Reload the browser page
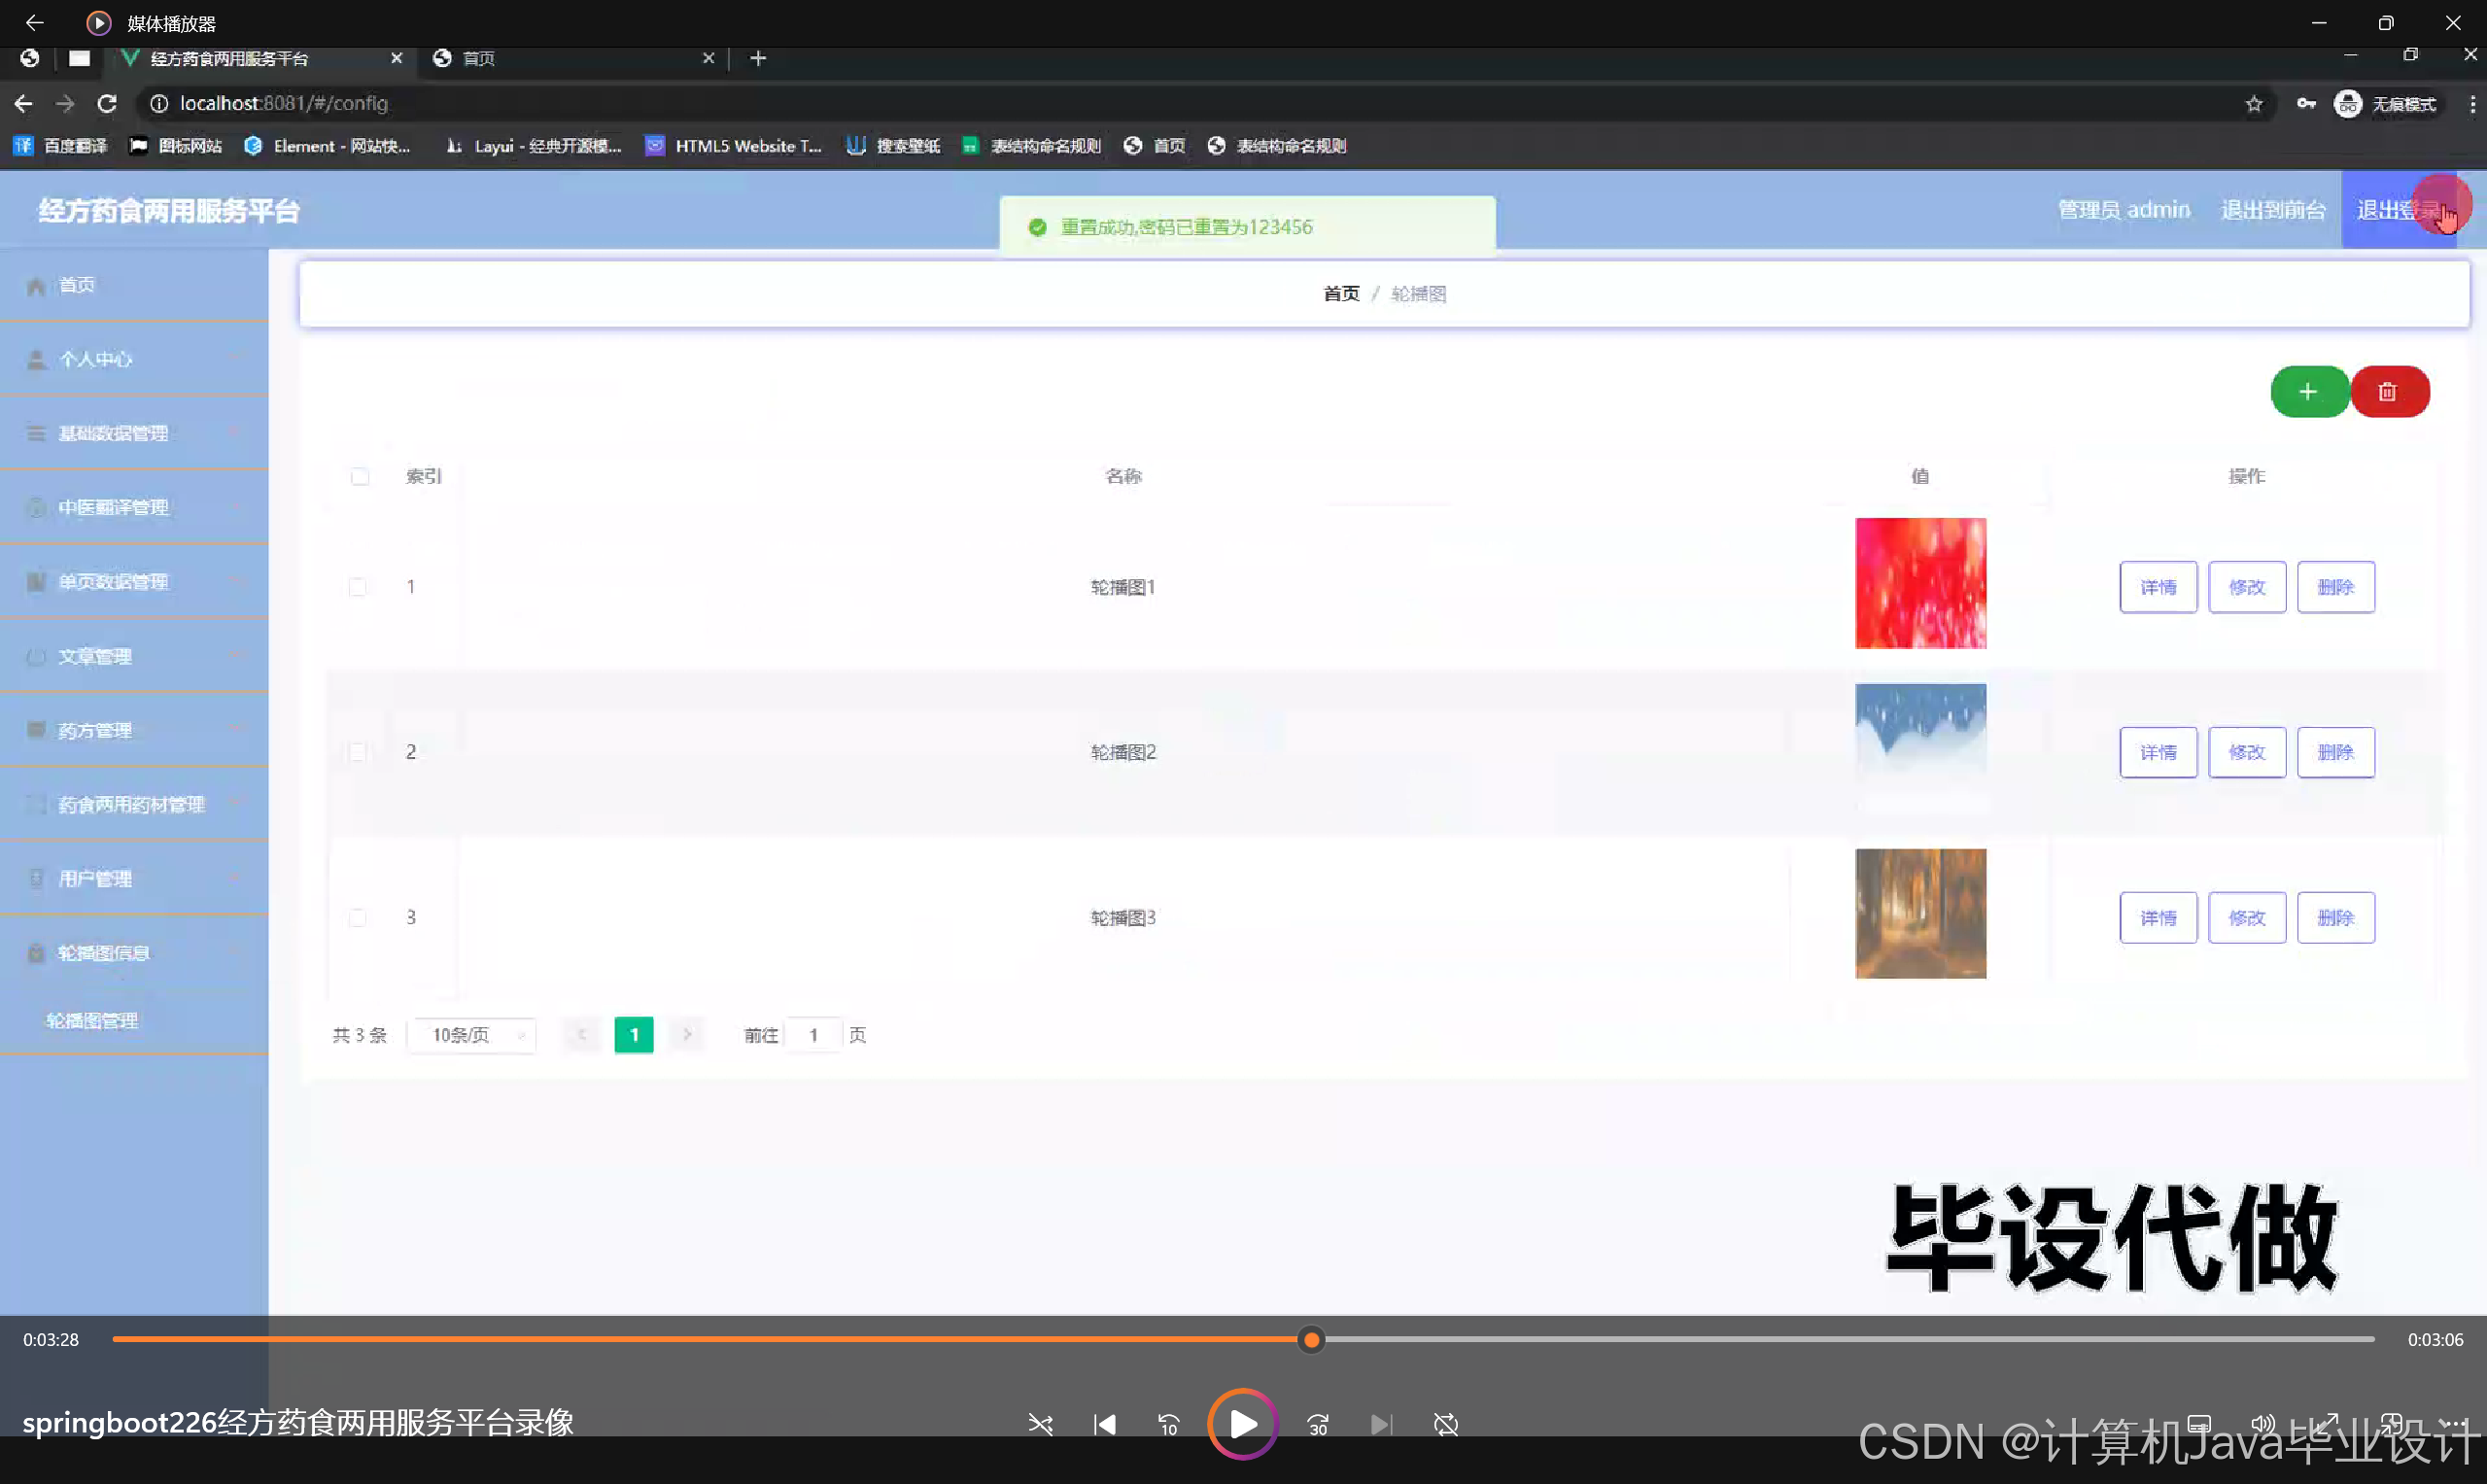 [107, 103]
